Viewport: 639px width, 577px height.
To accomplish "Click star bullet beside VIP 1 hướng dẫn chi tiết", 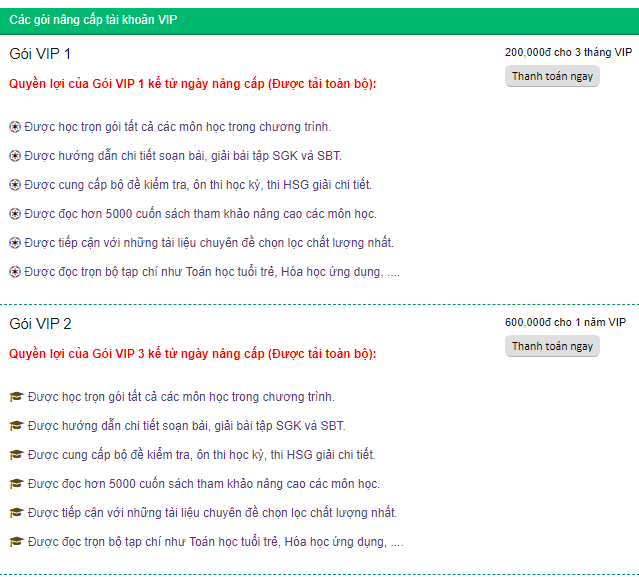I will [x=15, y=156].
